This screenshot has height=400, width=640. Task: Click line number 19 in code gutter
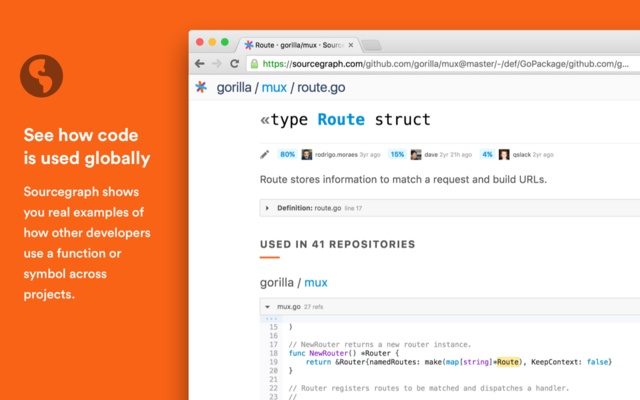point(273,362)
